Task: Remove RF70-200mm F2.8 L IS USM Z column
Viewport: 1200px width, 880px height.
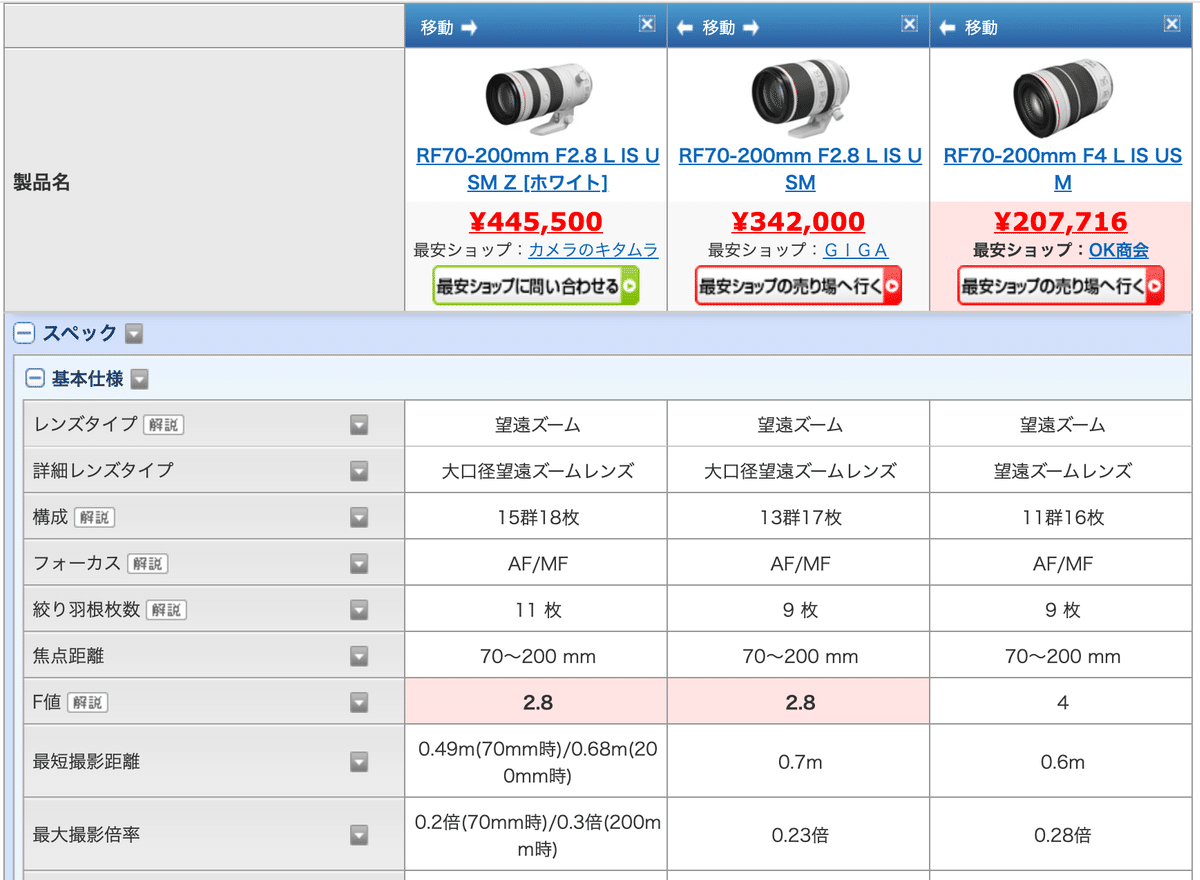Action: (x=647, y=24)
